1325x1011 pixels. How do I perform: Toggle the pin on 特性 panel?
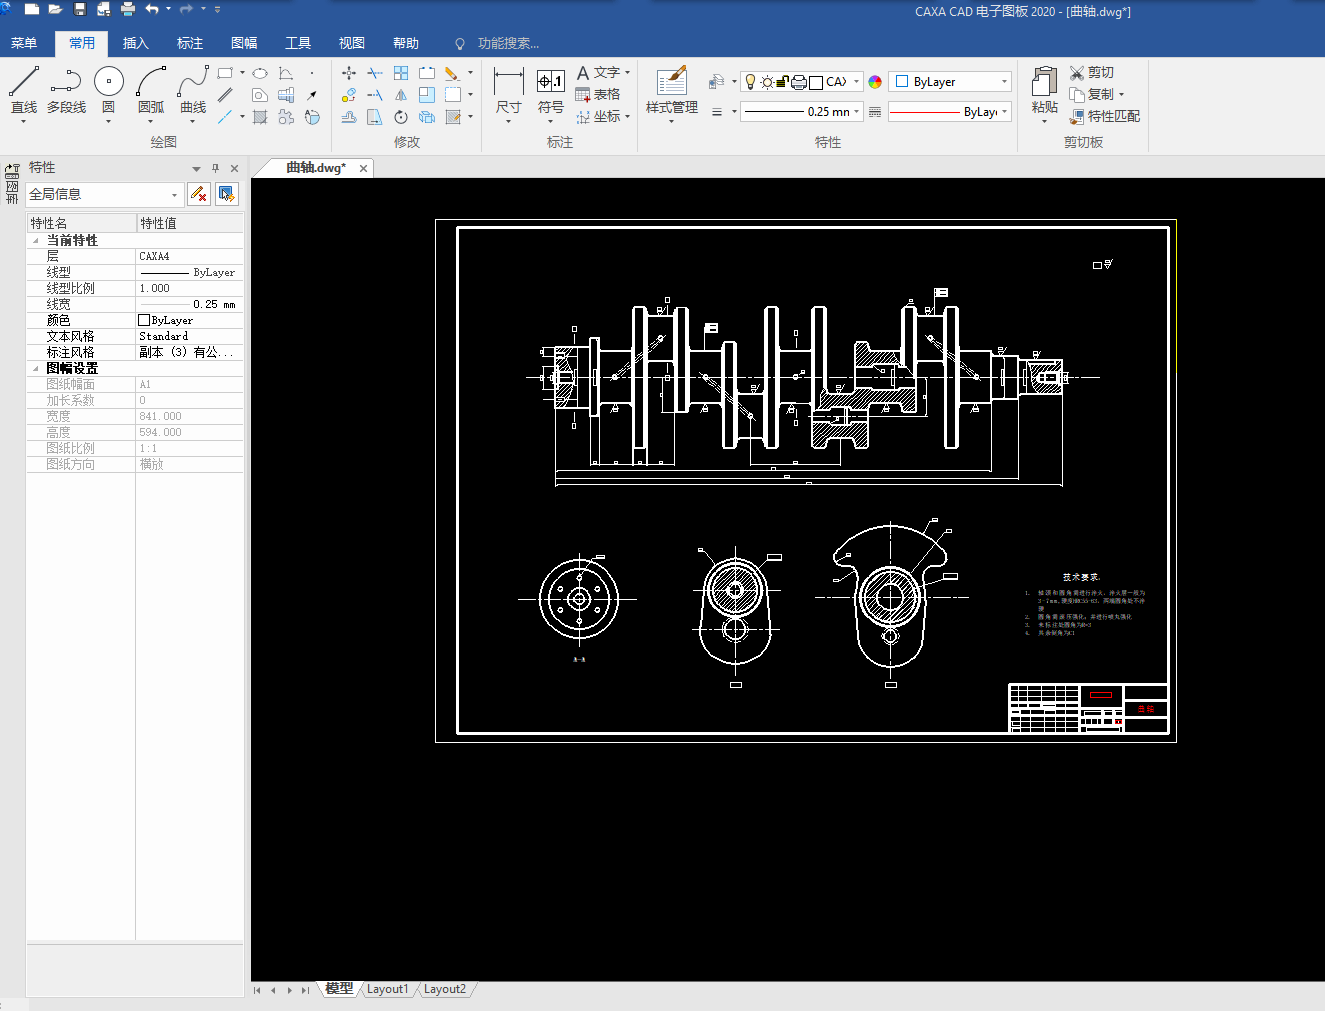pyautogui.click(x=215, y=168)
